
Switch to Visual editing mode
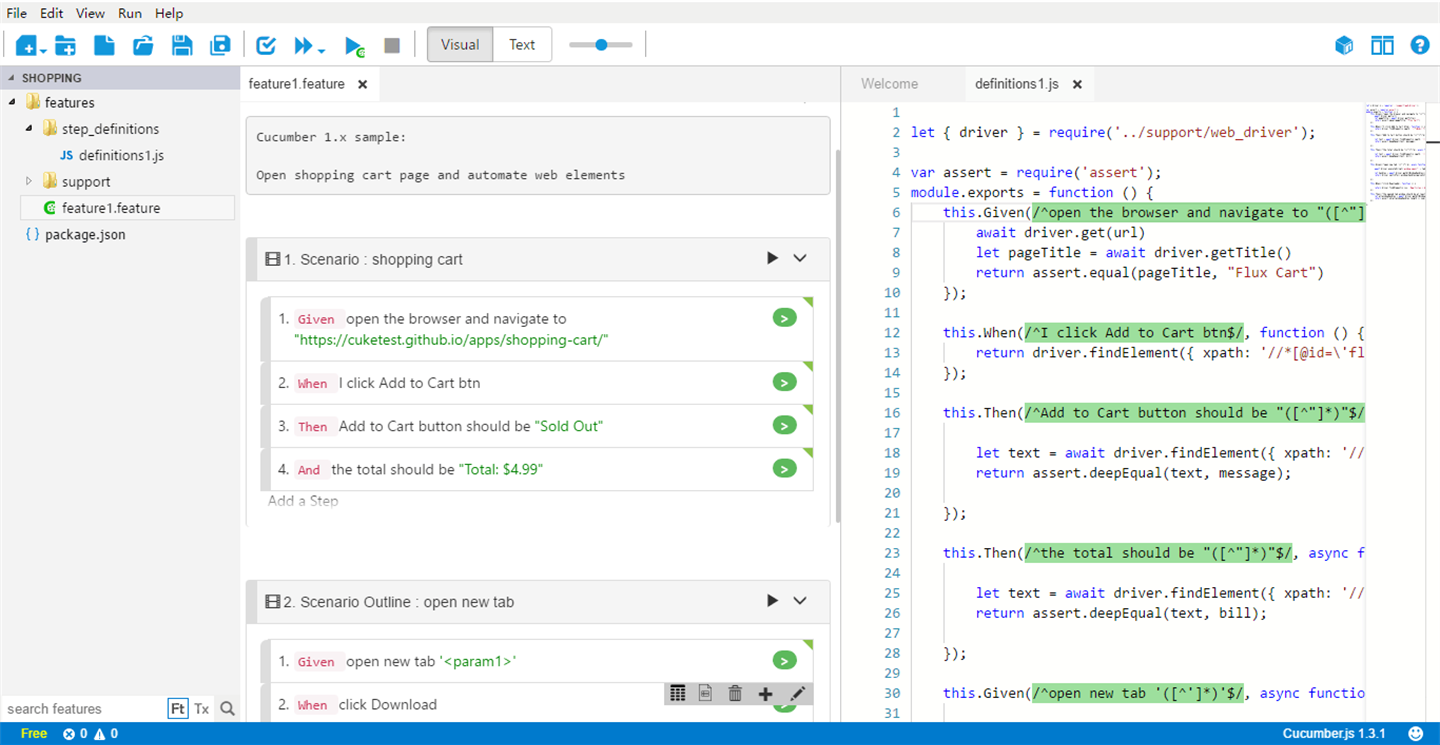coord(460,44)
